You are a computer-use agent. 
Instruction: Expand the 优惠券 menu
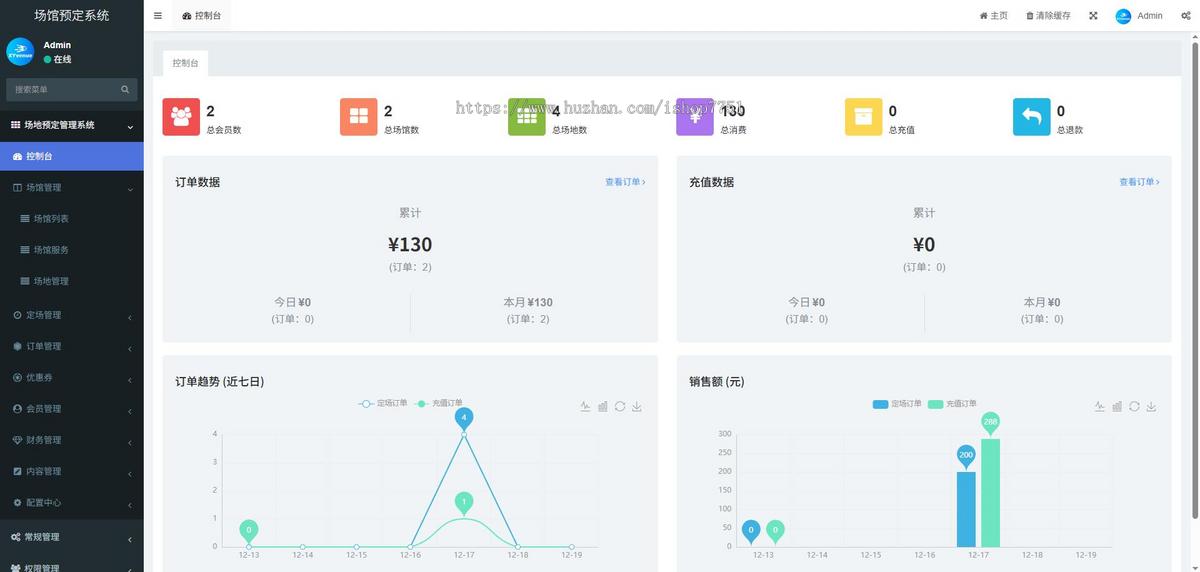[x=71, y=377]
